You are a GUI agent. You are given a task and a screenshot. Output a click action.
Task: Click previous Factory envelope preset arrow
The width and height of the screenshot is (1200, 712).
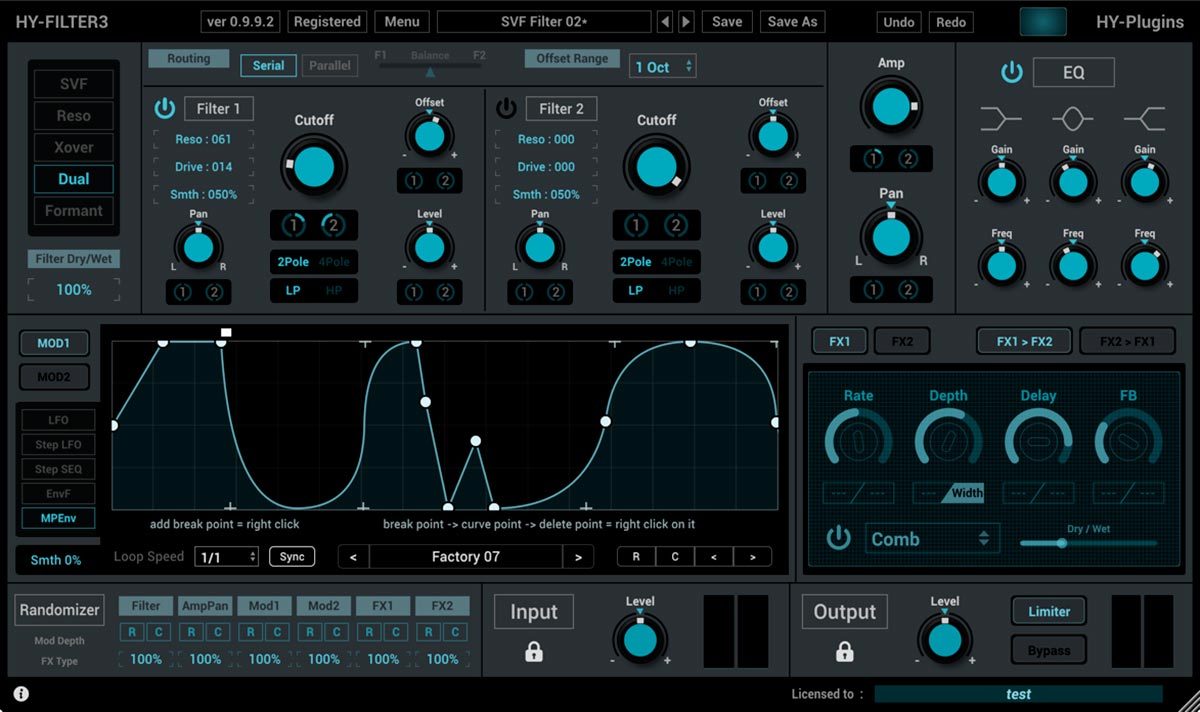point(353,557)
